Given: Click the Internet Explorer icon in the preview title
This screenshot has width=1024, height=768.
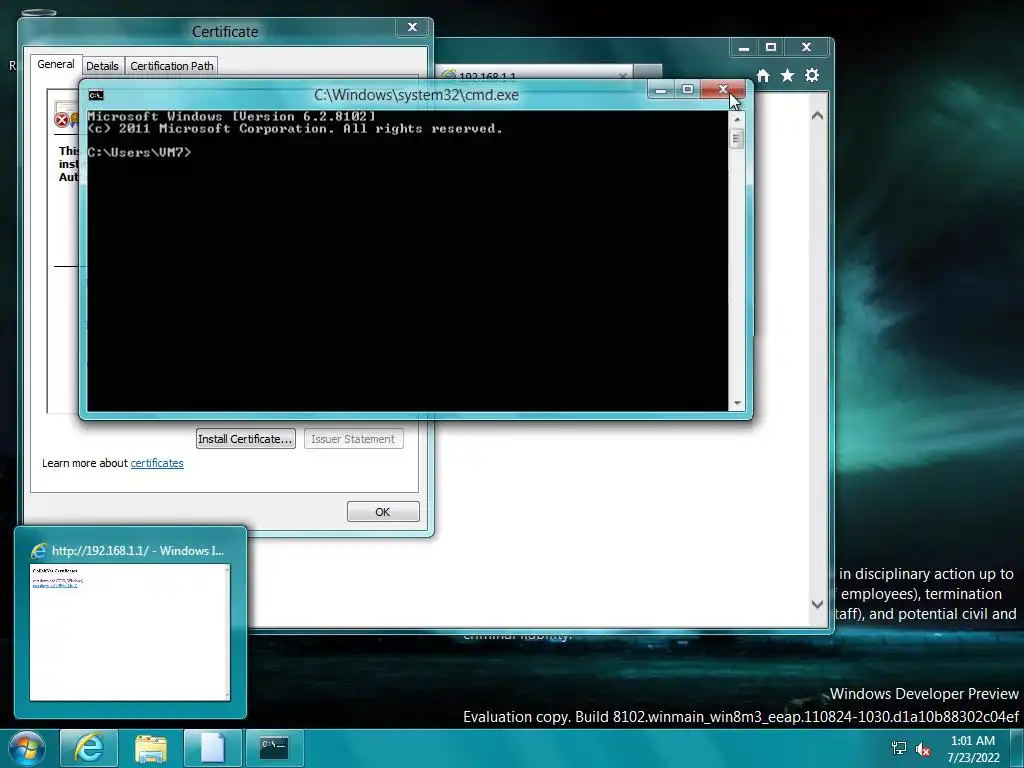Looking at the screenshot, I should pyautogui.click(x=39, y=551).
